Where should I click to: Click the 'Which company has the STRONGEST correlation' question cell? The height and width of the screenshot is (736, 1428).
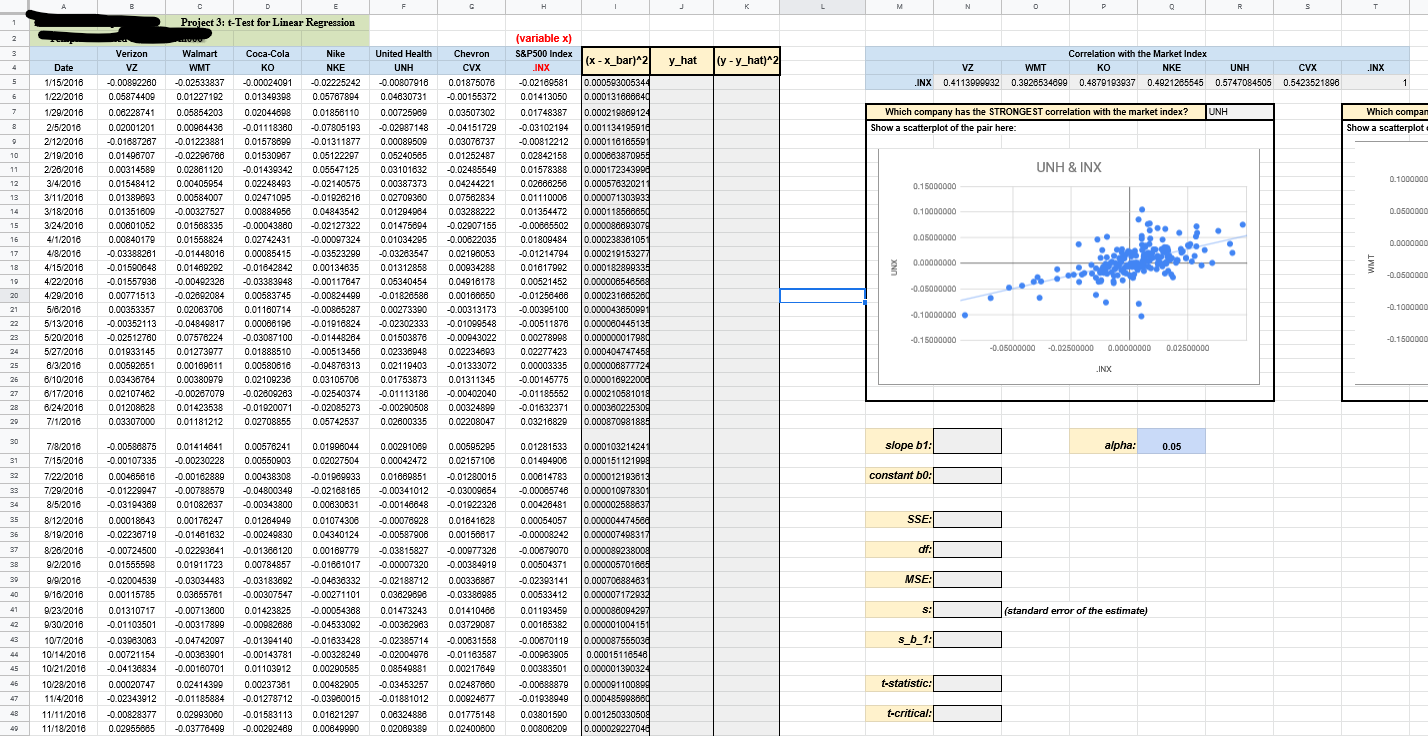pos(1036,112)
